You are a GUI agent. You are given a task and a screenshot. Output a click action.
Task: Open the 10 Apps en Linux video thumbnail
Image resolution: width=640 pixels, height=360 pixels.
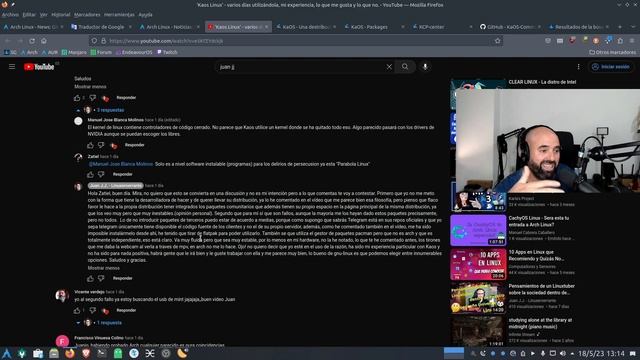tap(478, 264)
